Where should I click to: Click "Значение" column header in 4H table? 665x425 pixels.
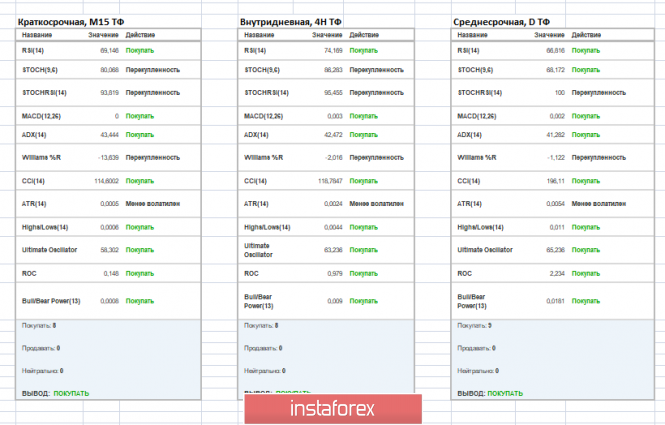[x=327, y=35]
